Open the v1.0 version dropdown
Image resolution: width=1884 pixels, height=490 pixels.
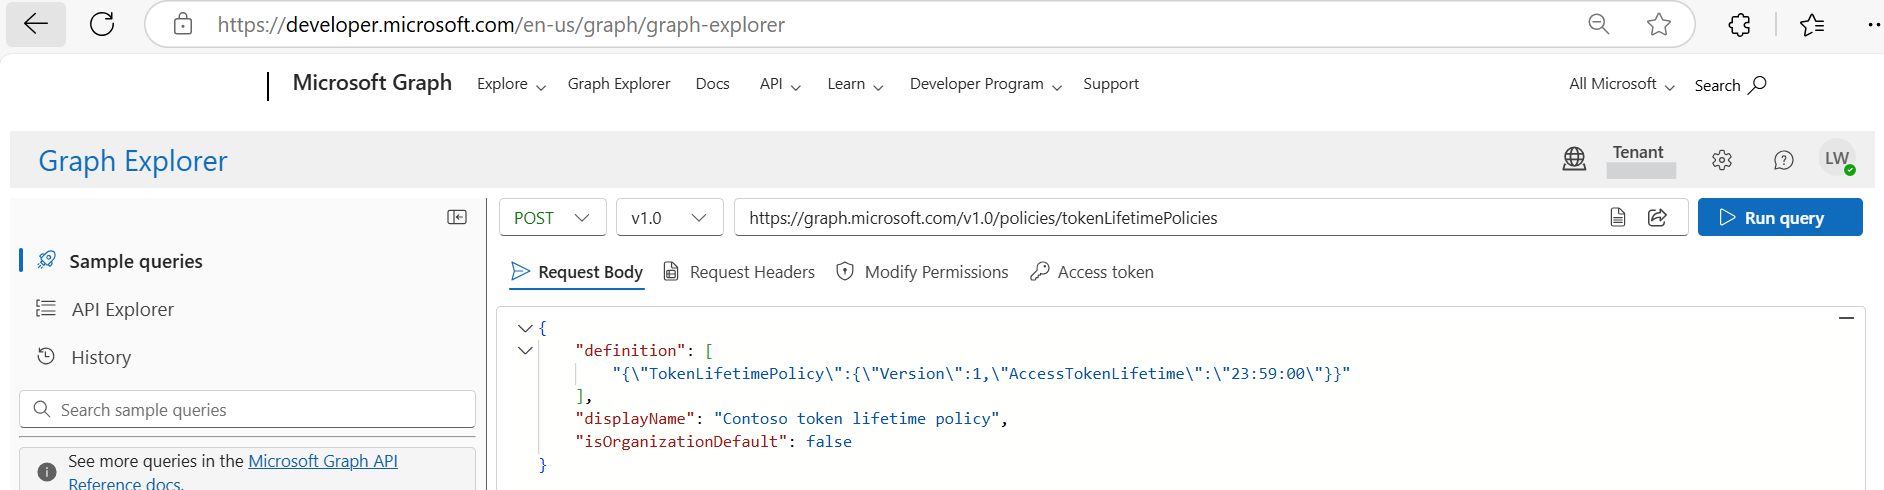pos(669,217)
